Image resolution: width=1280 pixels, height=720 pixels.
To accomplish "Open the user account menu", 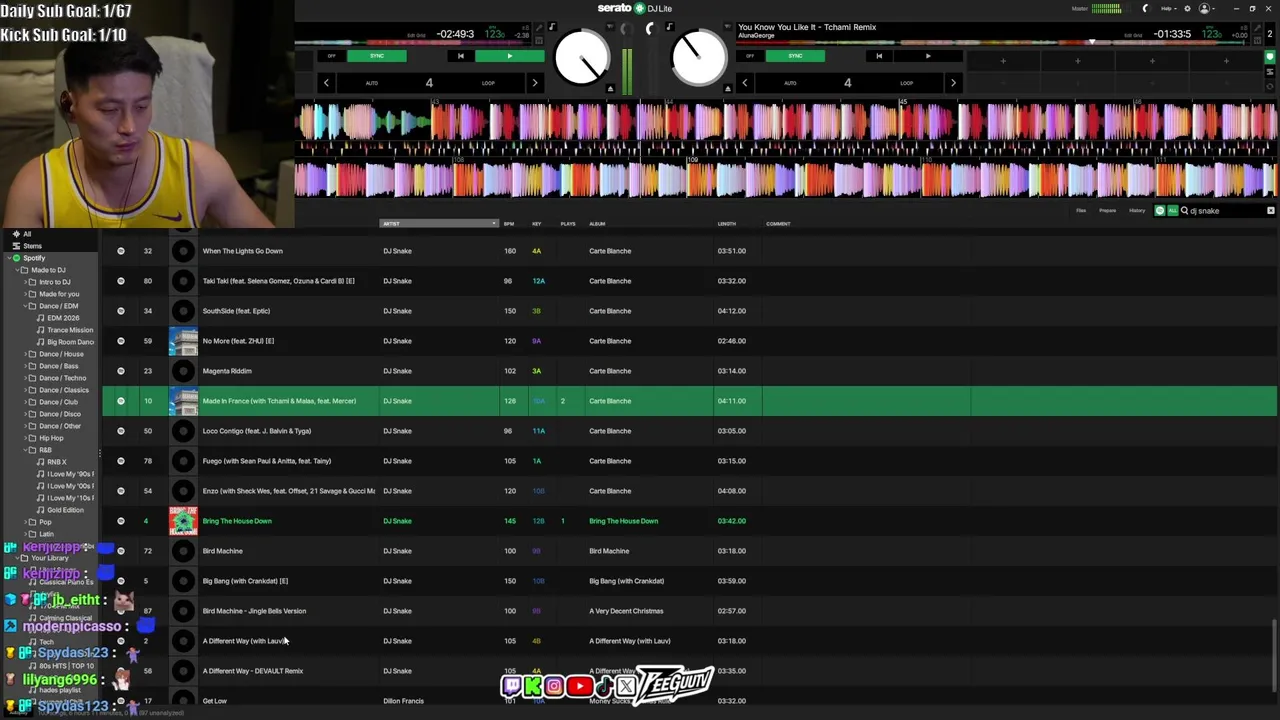I will (1207, 9).
